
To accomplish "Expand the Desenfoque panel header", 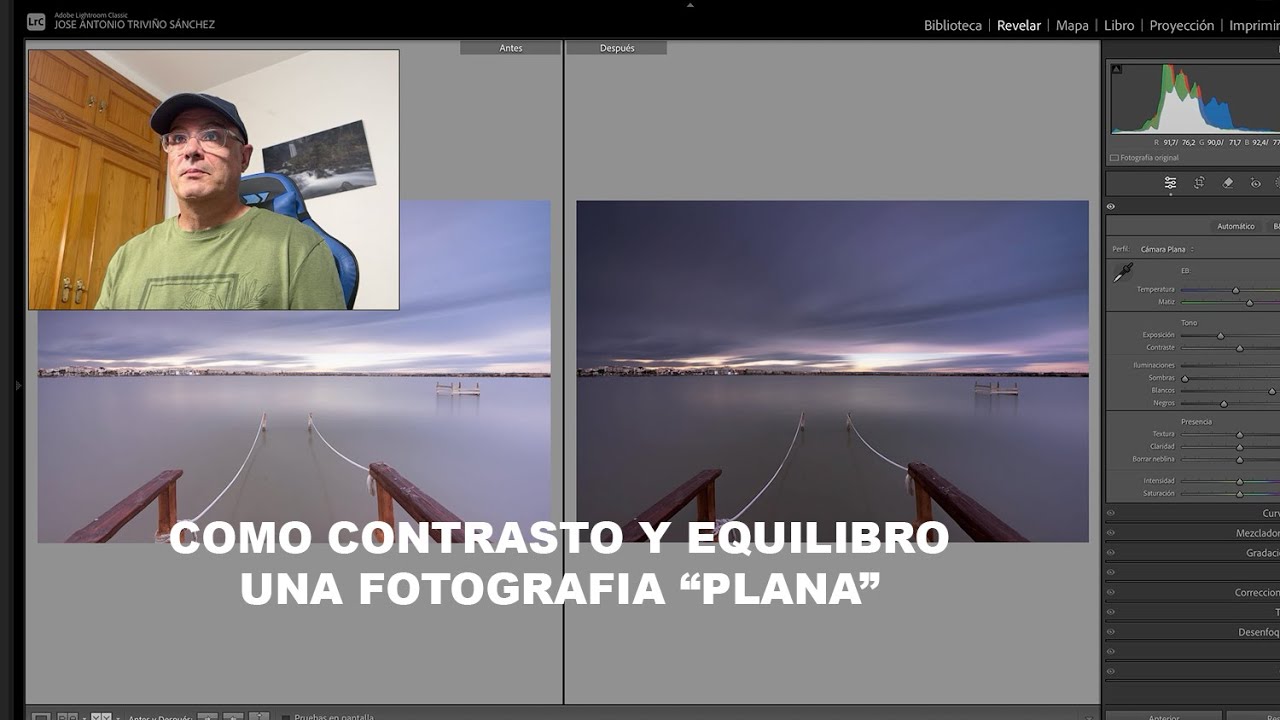I will [1192, 632].
